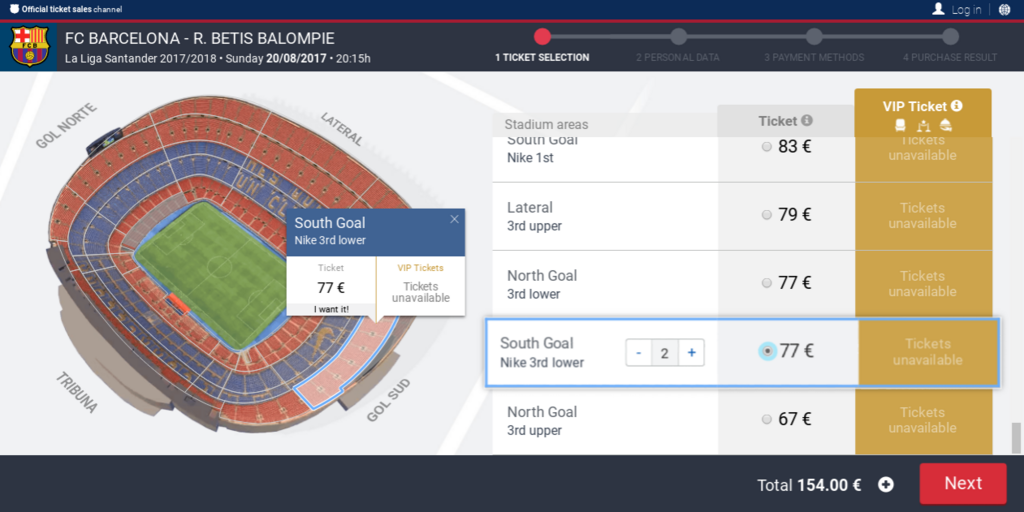Click the VIP catering bell icon
This screenshot has height=512, width=1024.
(x=945, y=125)
